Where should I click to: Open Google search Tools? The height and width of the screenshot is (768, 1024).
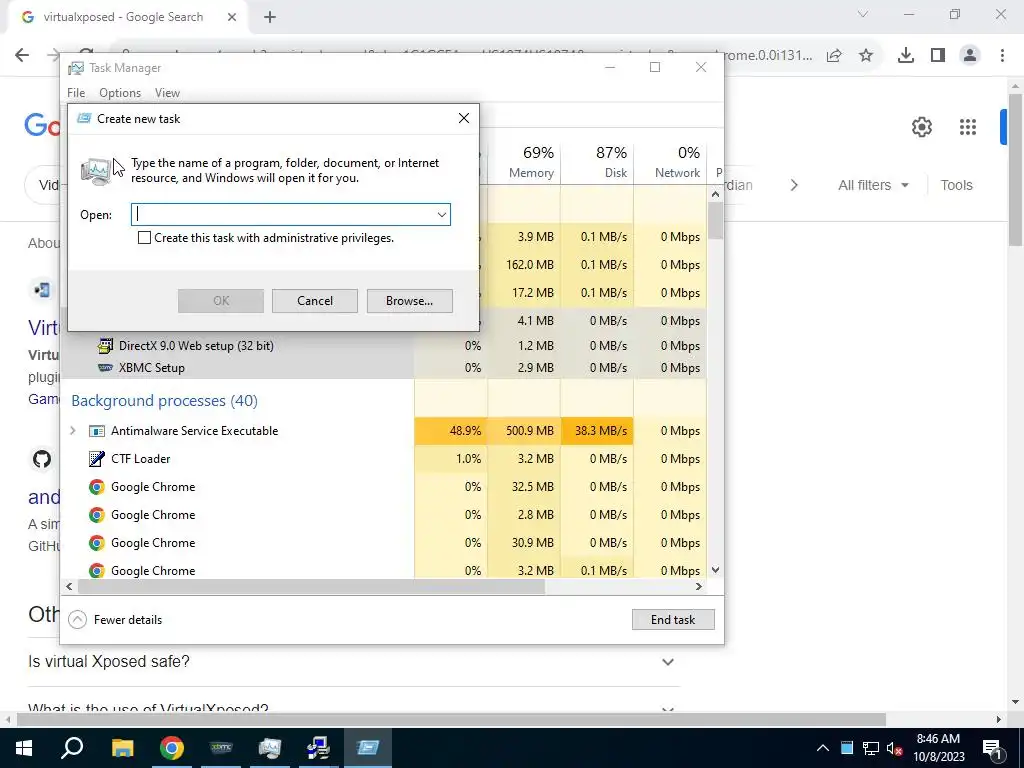(956, 185)
